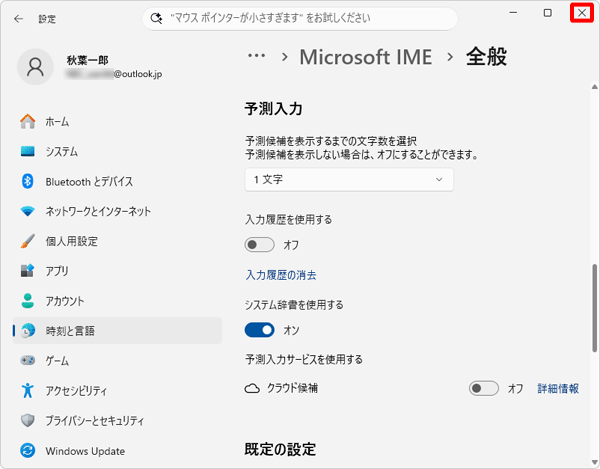Enable the クラウド候補 switch

[484, 388]
